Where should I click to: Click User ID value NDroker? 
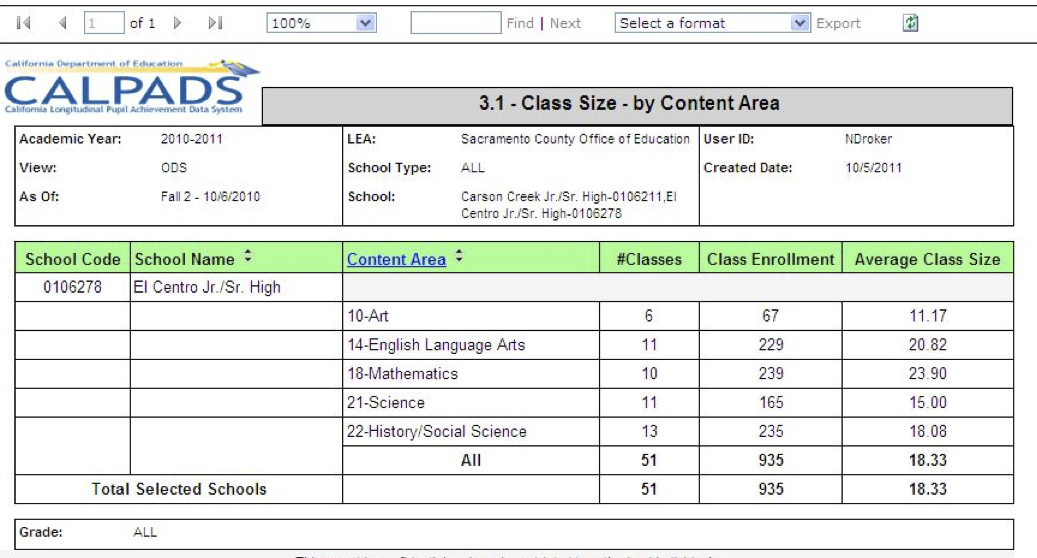click(x=868, y=140)
